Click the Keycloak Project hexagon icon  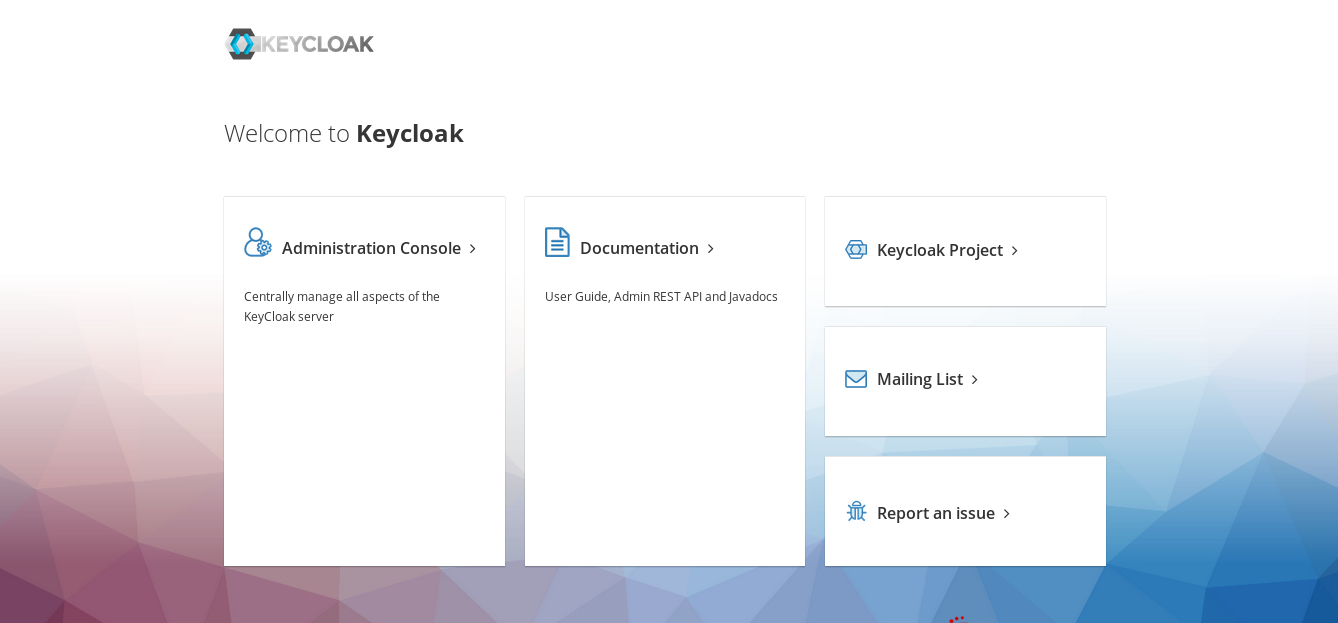[856, 249]
